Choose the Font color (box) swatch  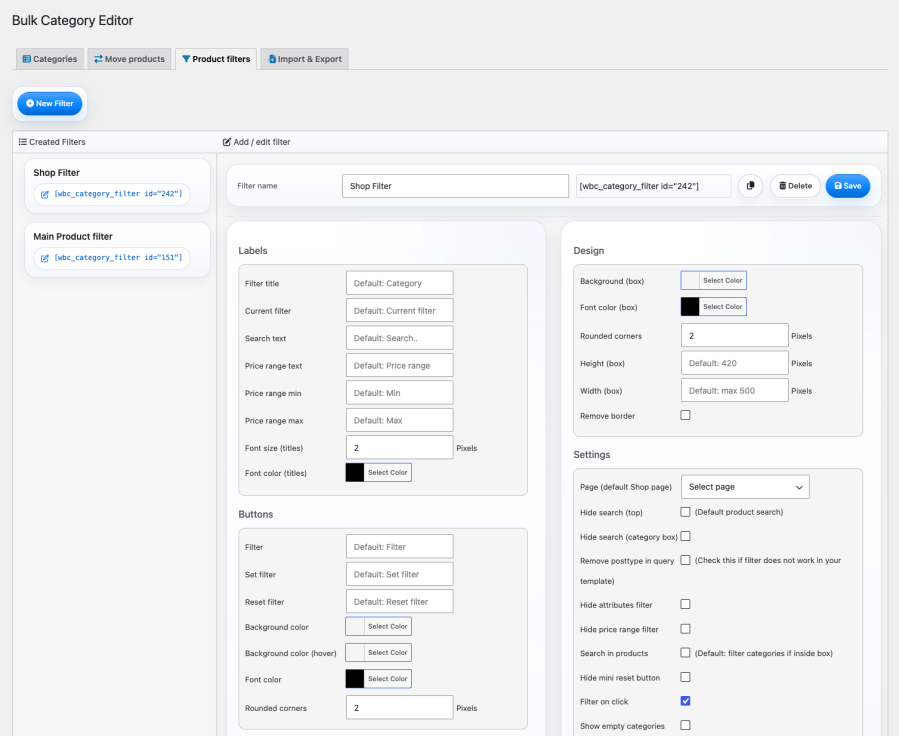click(714, 307)
